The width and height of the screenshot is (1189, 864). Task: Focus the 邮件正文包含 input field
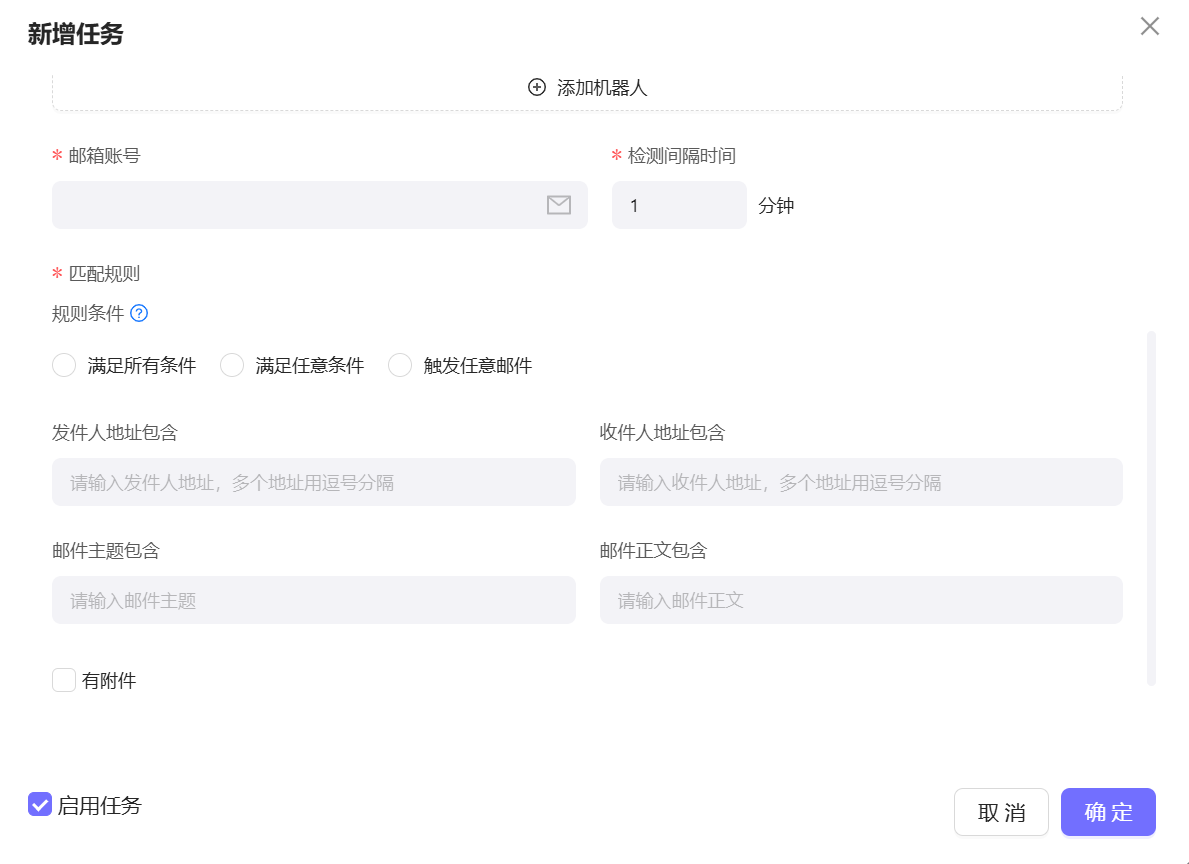point(860,600)
